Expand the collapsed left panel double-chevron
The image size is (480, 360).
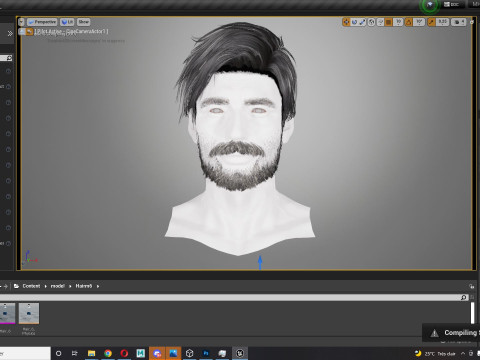click(x=10, y=33)
